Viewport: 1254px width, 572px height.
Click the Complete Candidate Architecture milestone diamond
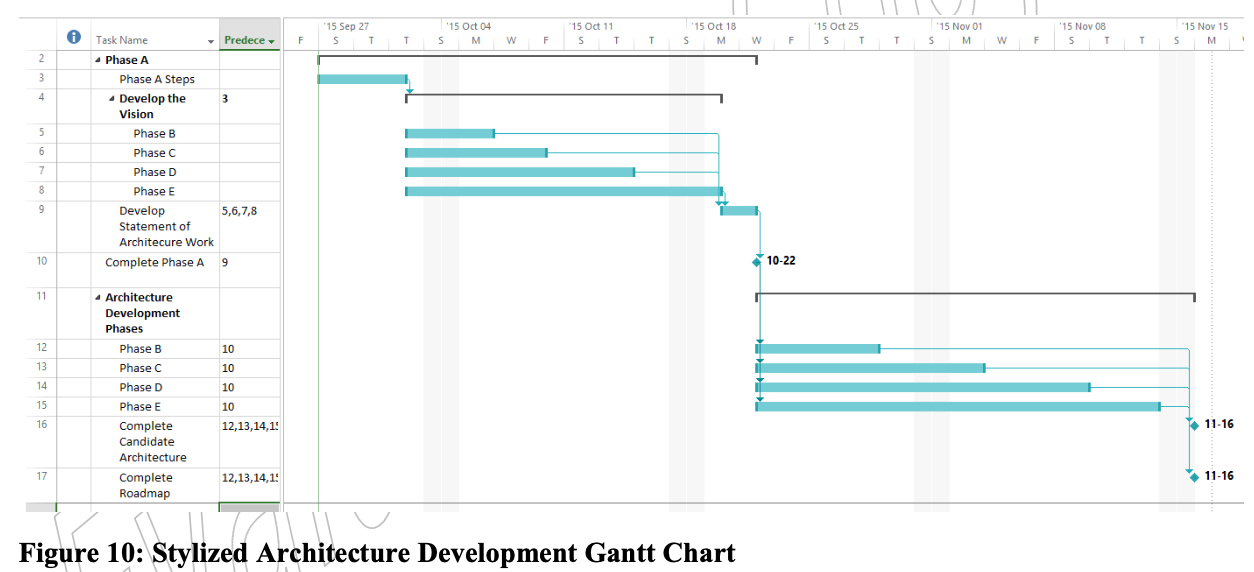1194,425
